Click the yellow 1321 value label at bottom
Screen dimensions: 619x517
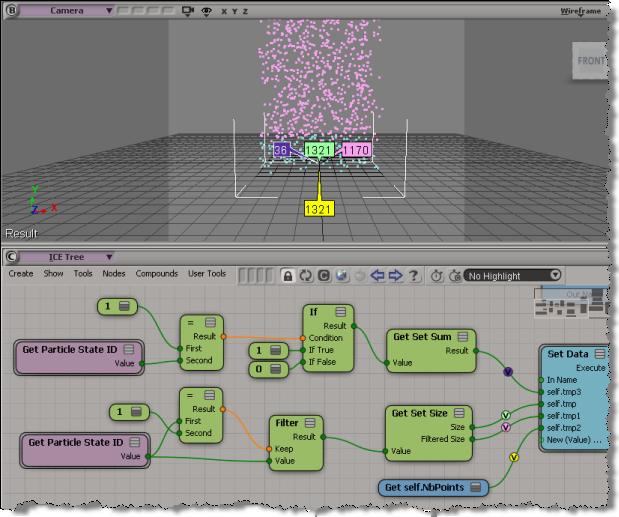point(319,208)
